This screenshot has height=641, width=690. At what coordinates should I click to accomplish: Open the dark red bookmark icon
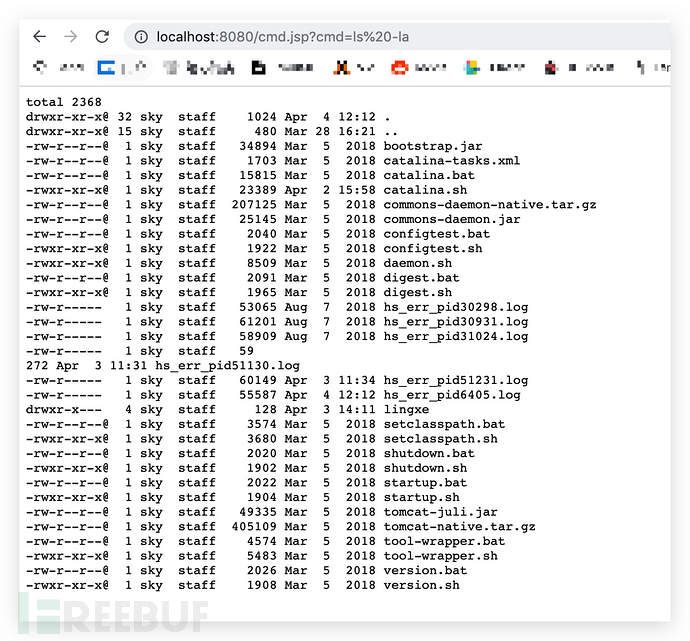tap(550, 68)
